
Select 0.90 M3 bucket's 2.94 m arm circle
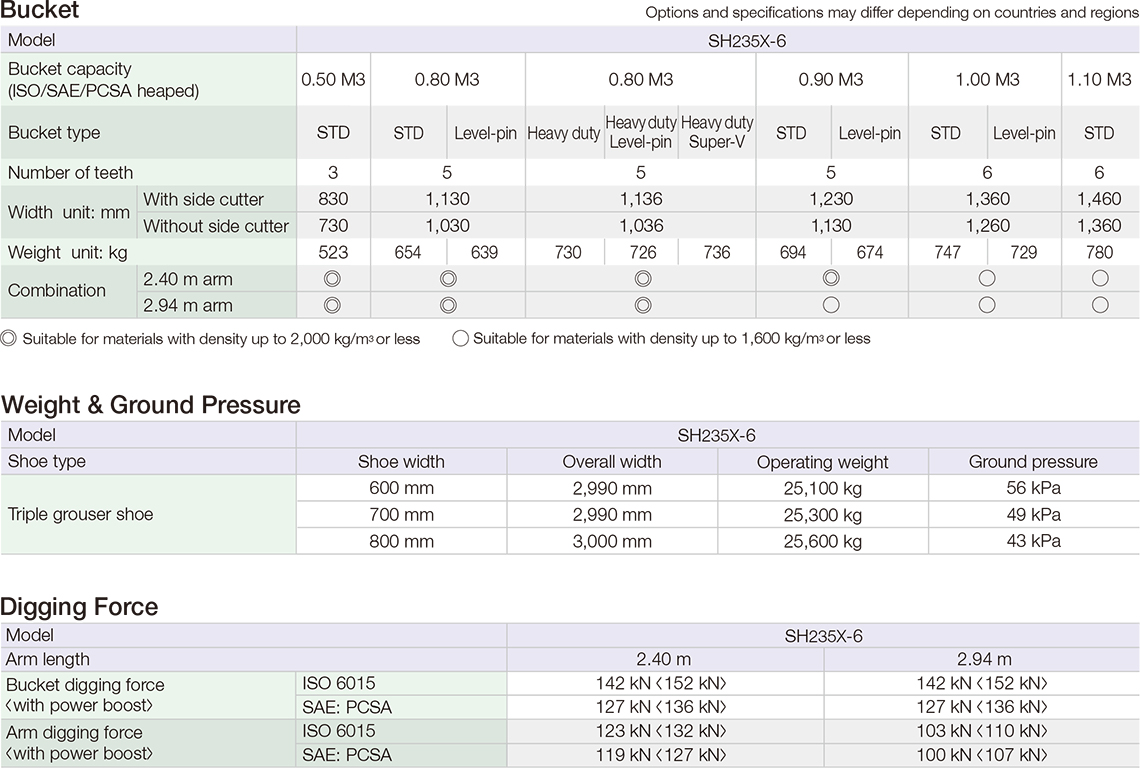click(x=831, y=305)
